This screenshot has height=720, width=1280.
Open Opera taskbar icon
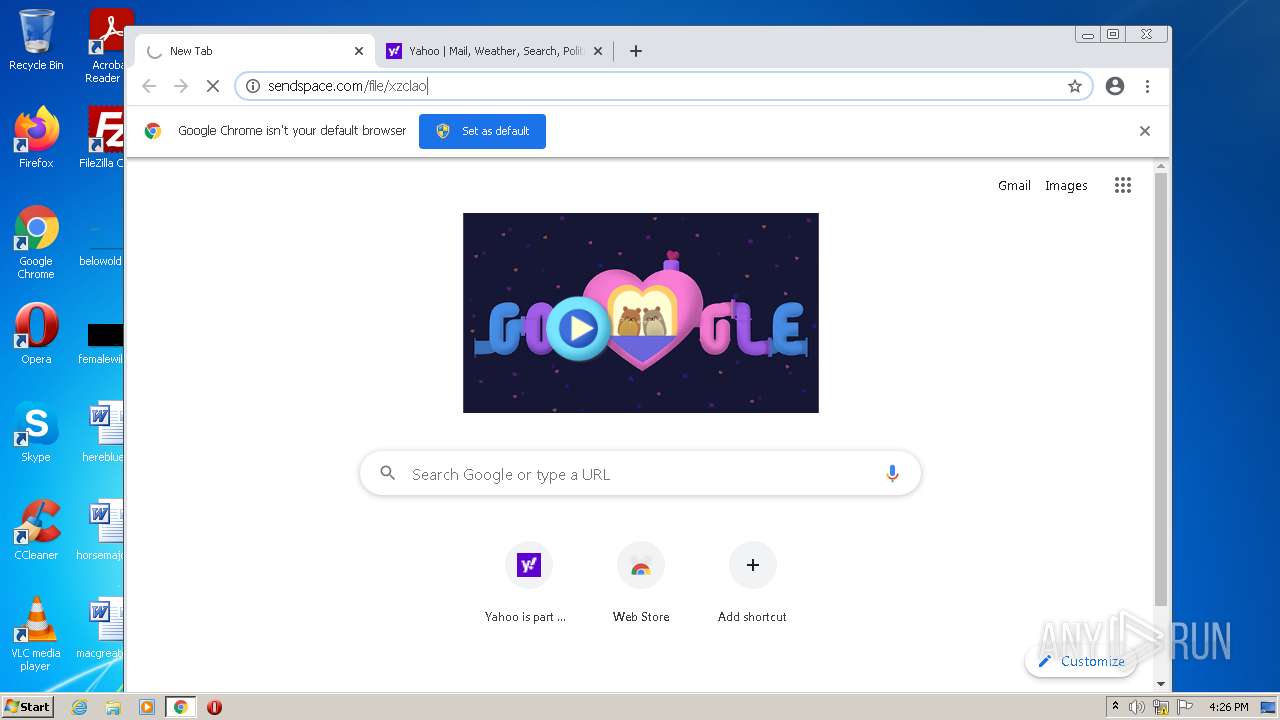tap(214, 707)
